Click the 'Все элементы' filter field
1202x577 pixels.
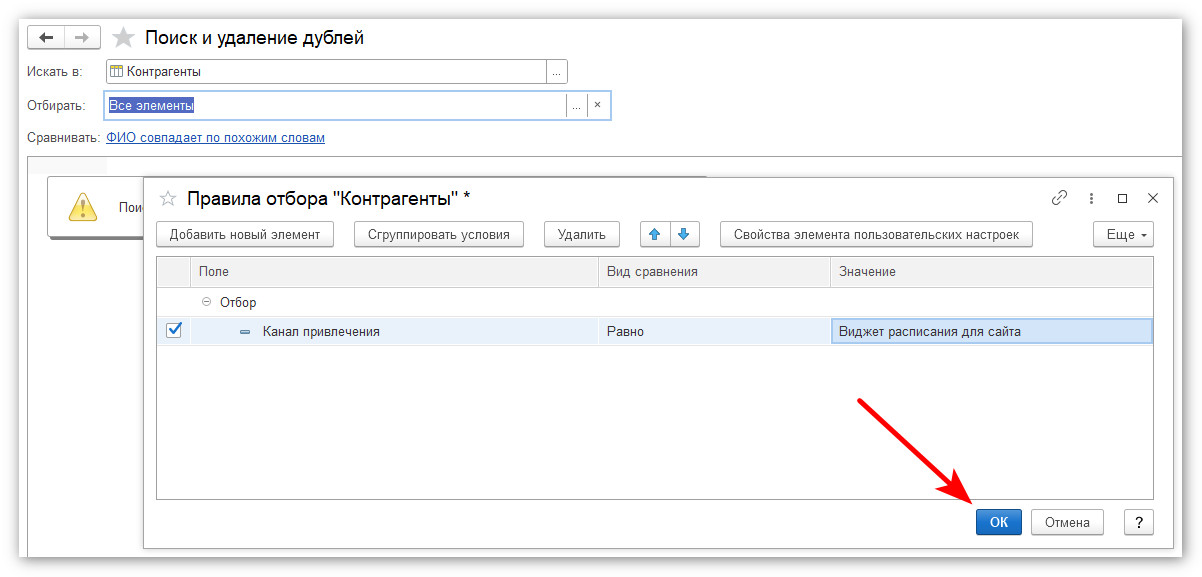[335, 105]
